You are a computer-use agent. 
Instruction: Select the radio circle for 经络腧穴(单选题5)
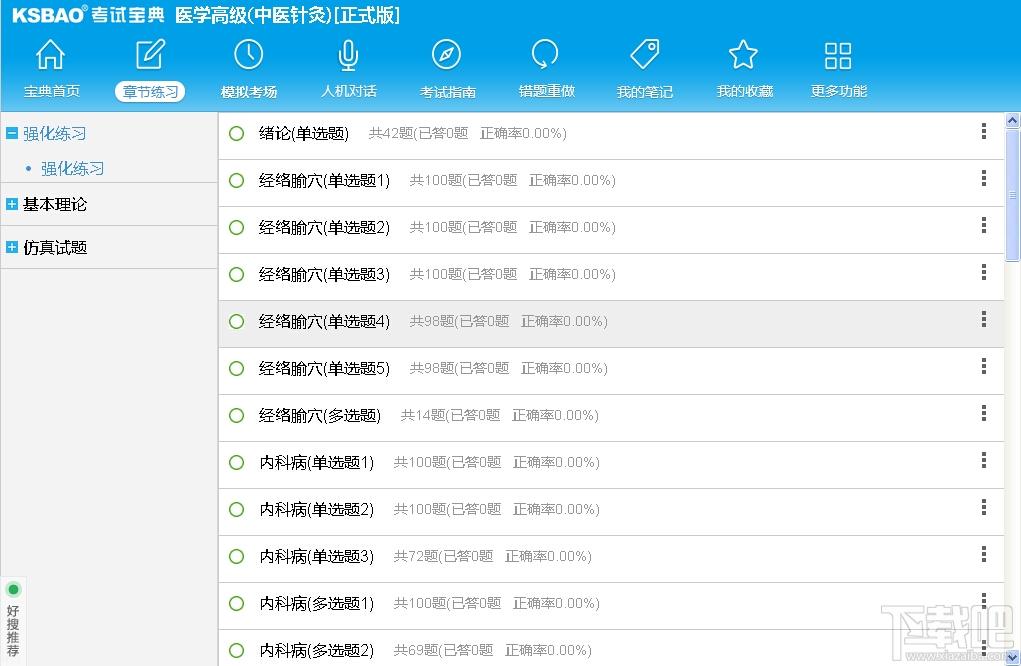tap(236, 368)
